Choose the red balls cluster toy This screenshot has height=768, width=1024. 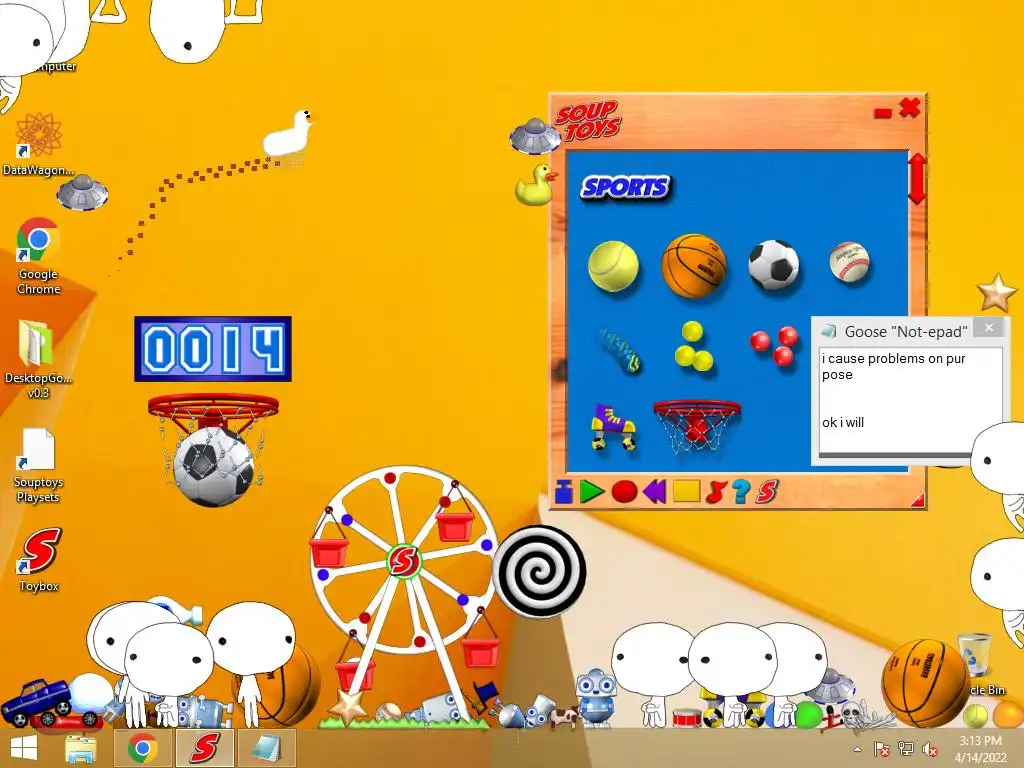point(775,345)
